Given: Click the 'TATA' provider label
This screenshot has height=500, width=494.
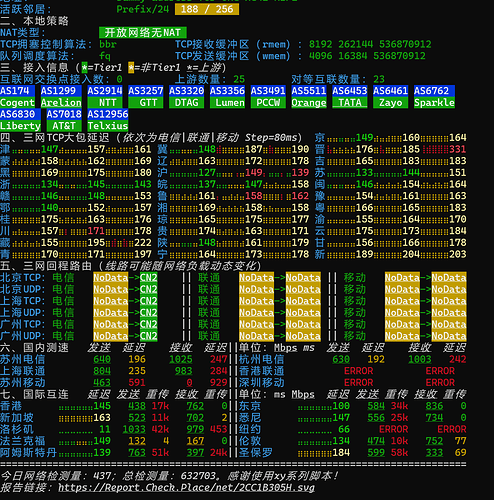Looking at the screenshot, I should [350, 102].
